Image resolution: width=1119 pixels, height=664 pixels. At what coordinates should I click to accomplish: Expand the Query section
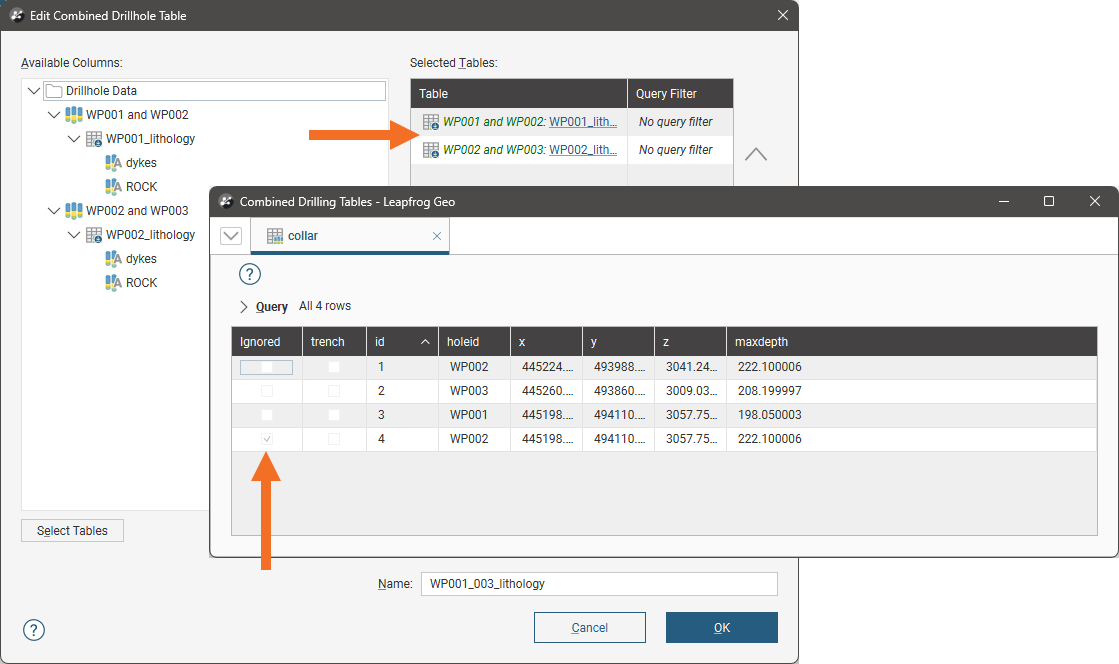point(244,307)
